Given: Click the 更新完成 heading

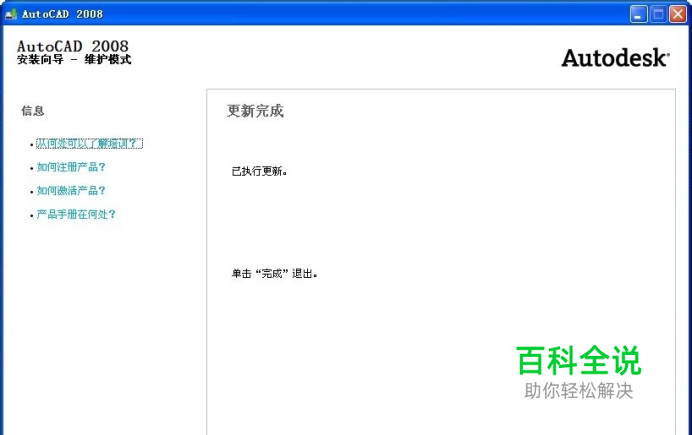Looking at the screenshot, I should click(255, 111).
